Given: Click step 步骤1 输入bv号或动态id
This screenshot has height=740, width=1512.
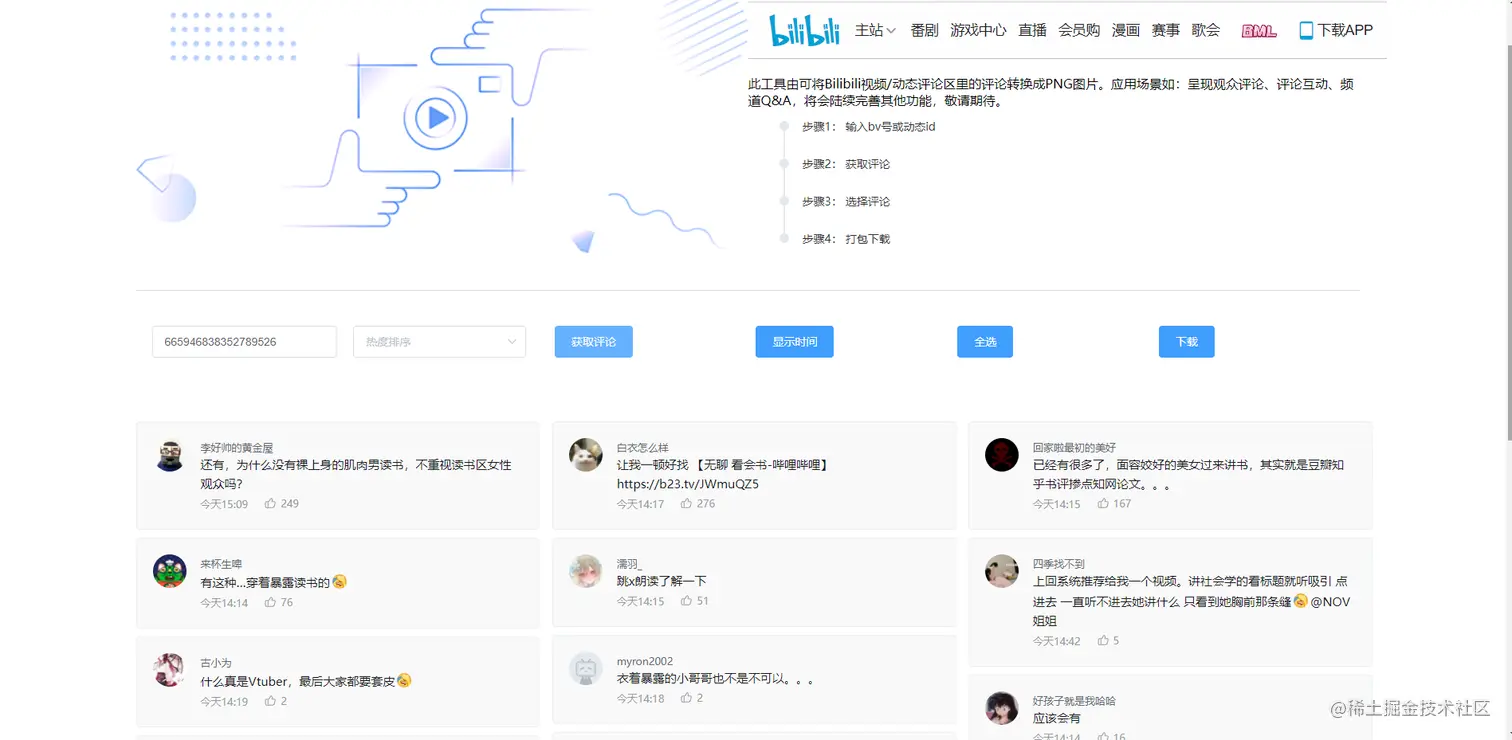Looking at the screenshot, I should pyautogui.click(x=868, y=127).
